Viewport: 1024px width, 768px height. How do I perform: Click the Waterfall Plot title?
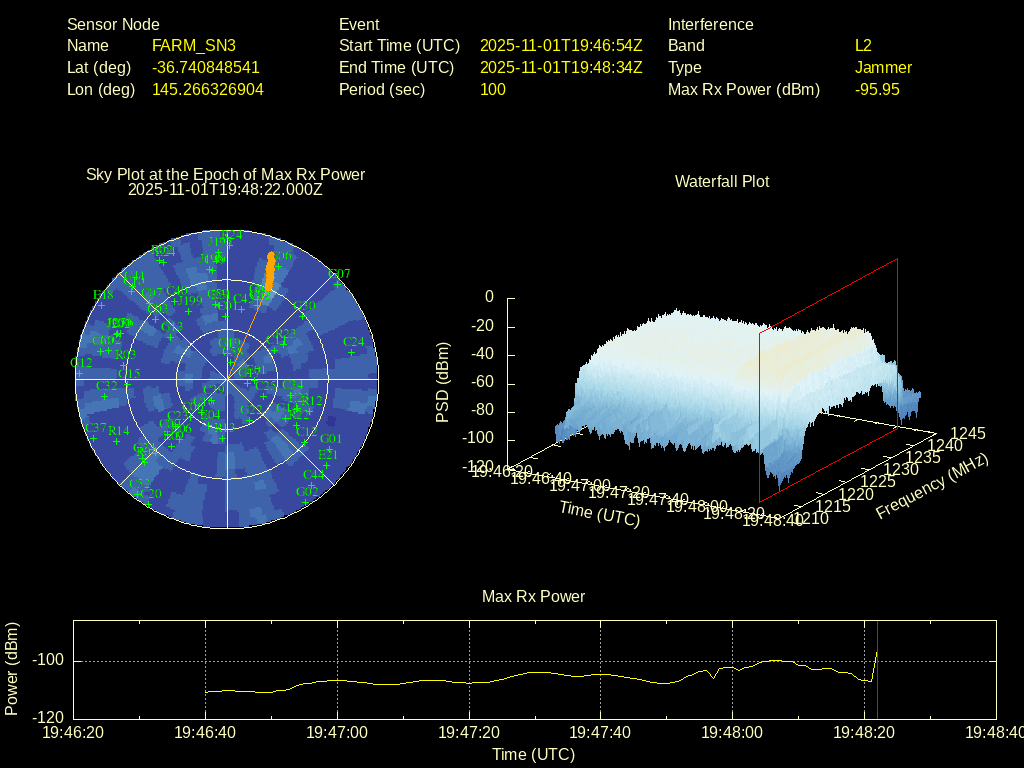click(x=722, y=181)
